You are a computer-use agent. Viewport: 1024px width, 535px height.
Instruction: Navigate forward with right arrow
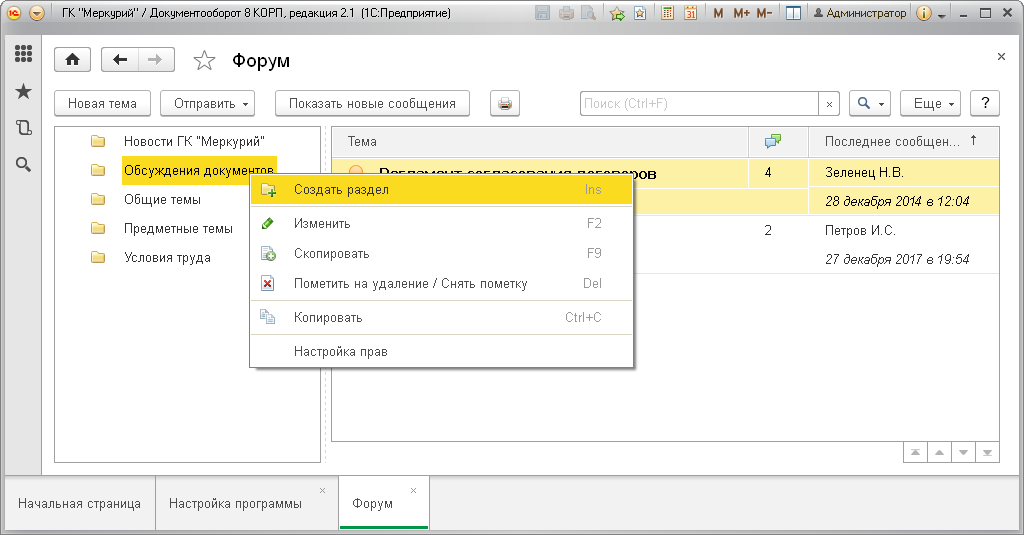click(x=155, y=60)
